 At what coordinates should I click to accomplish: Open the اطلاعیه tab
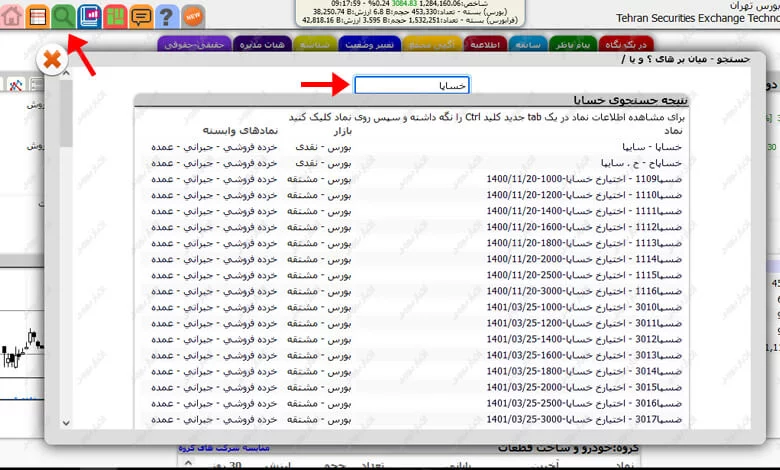coord(484,44)
